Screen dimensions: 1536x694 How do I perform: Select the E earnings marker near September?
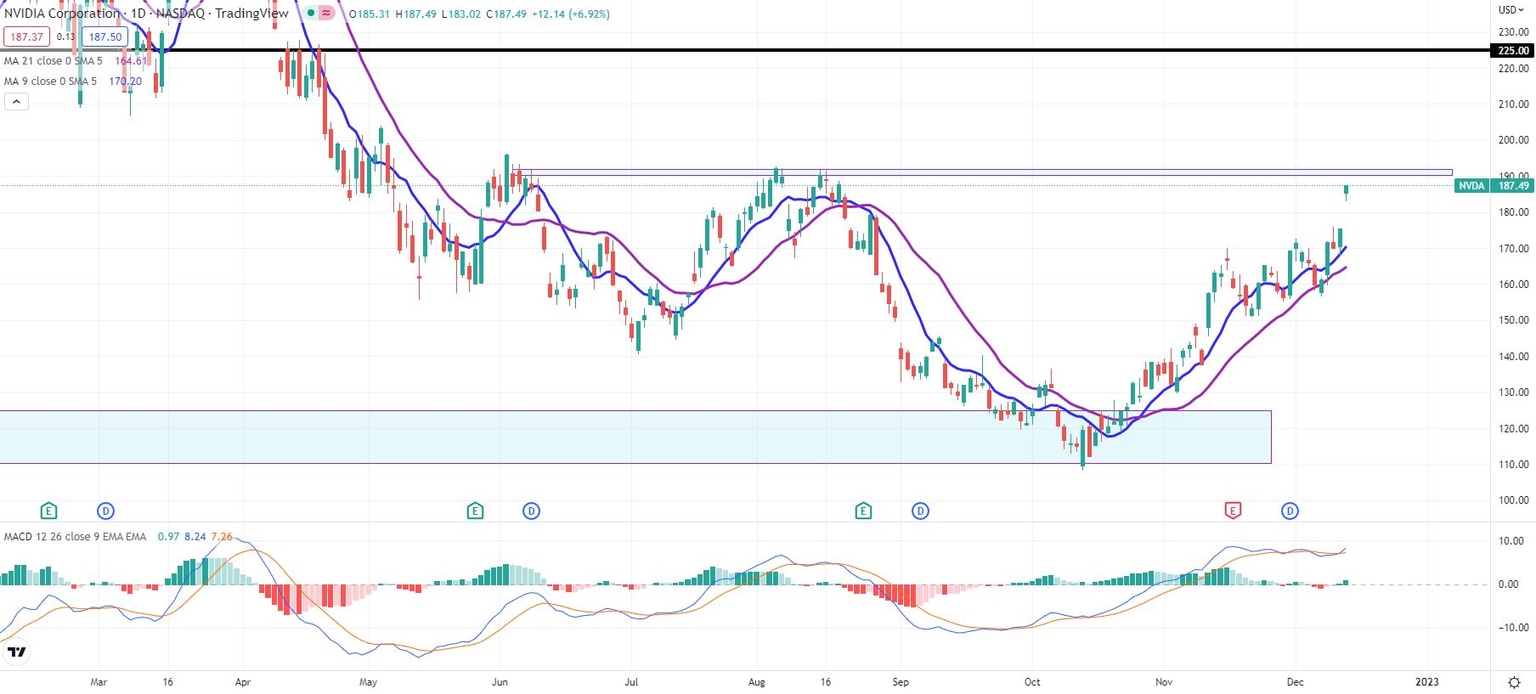862,511
